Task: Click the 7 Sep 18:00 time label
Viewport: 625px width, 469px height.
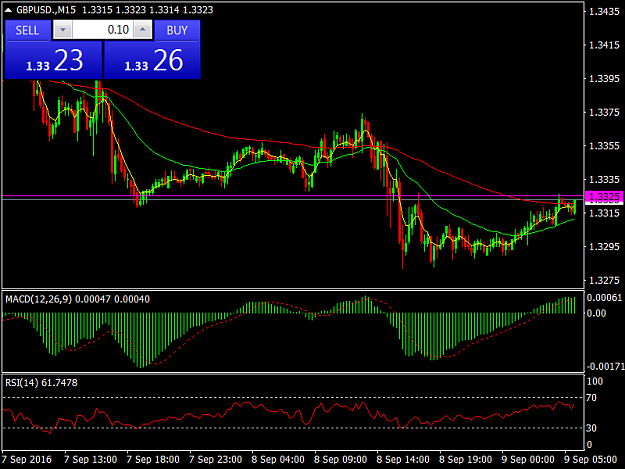Action: [x=153, y=459]
